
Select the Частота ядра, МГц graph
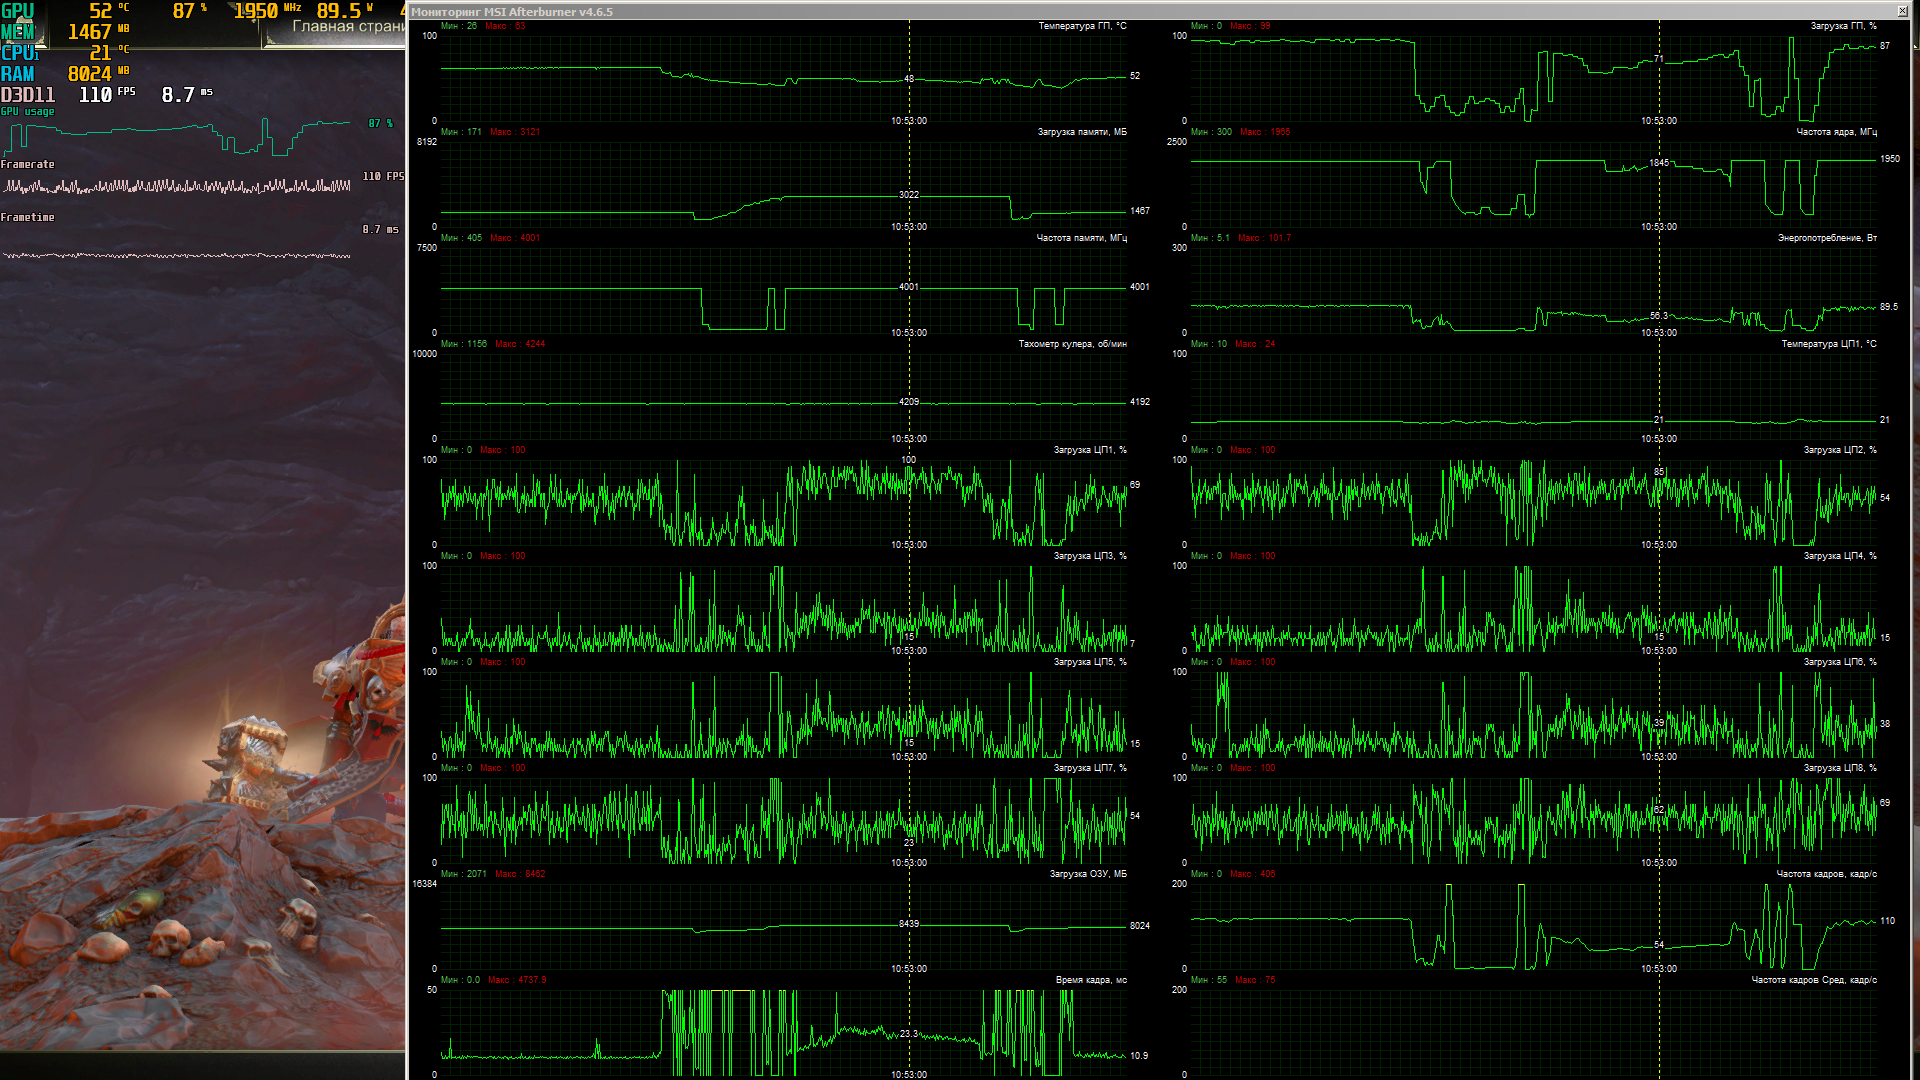point(1532,185)
